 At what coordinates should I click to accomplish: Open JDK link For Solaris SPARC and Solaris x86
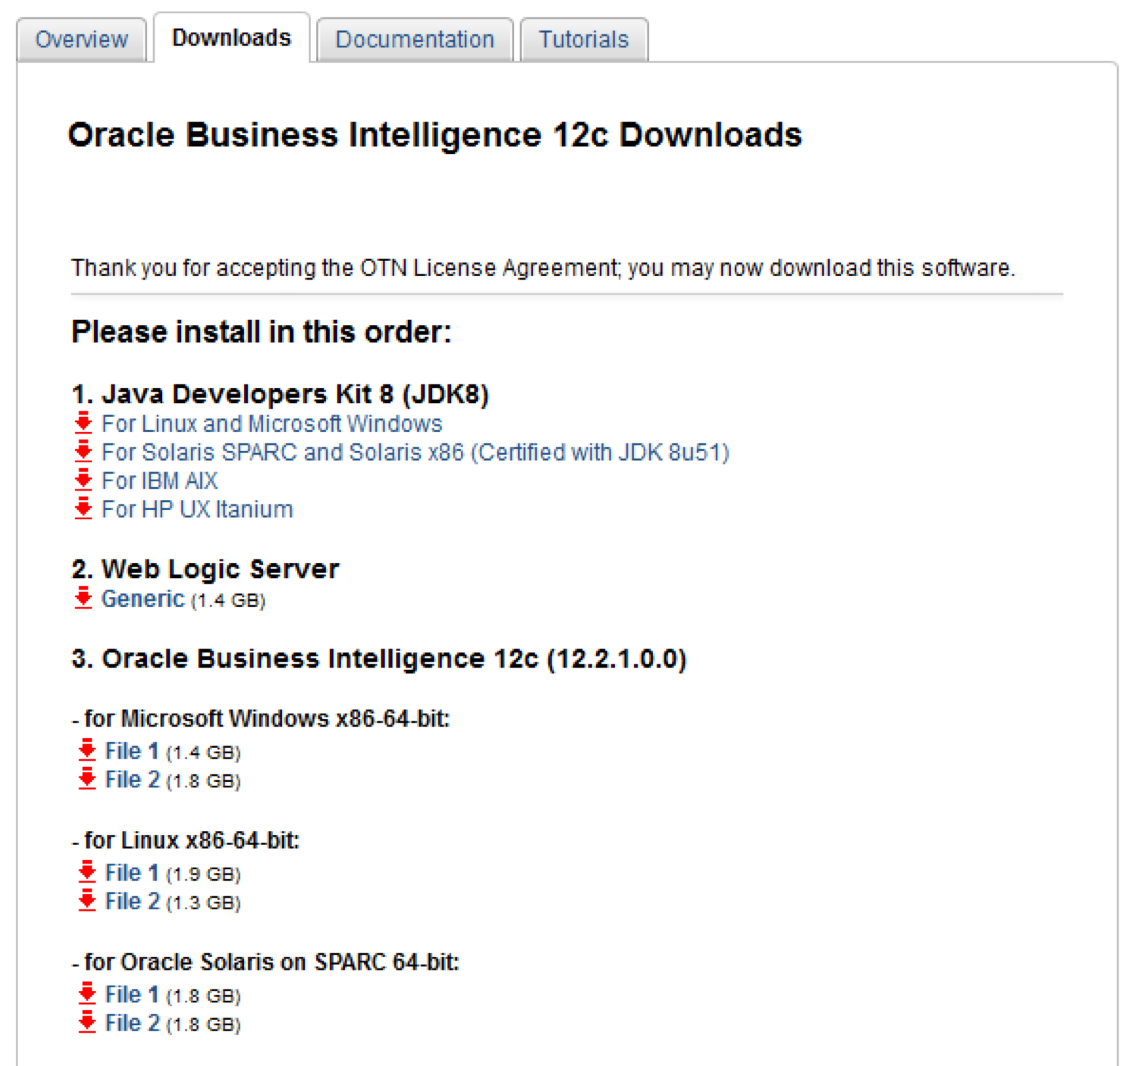click(x=415, y=452)
